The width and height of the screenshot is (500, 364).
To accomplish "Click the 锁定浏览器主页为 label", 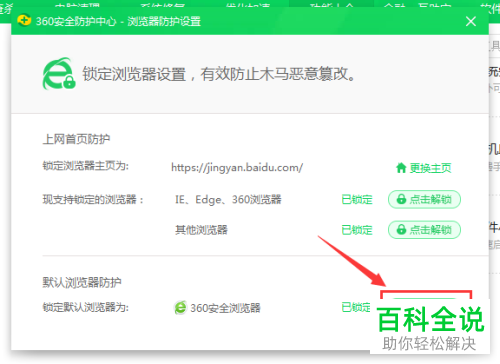I will (86, 166).
